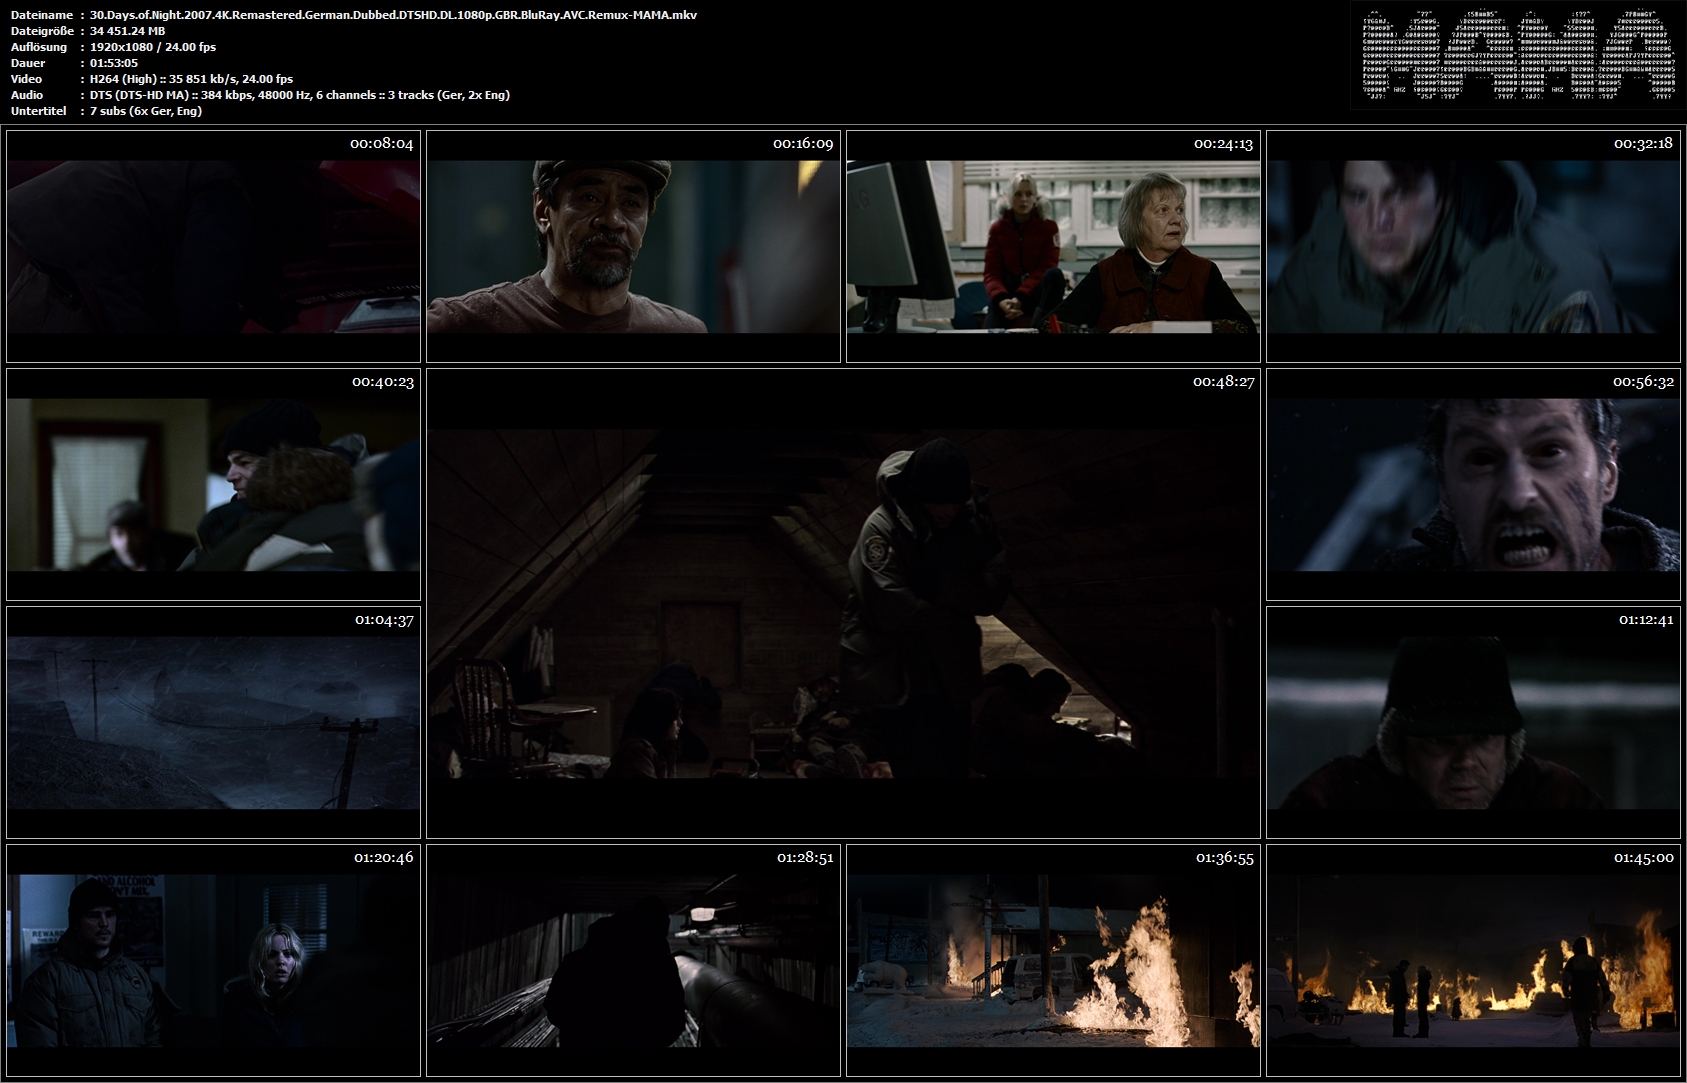
Task: Select the thumbnail at timestamp 00:08:04
Action: tap(213, 246)
